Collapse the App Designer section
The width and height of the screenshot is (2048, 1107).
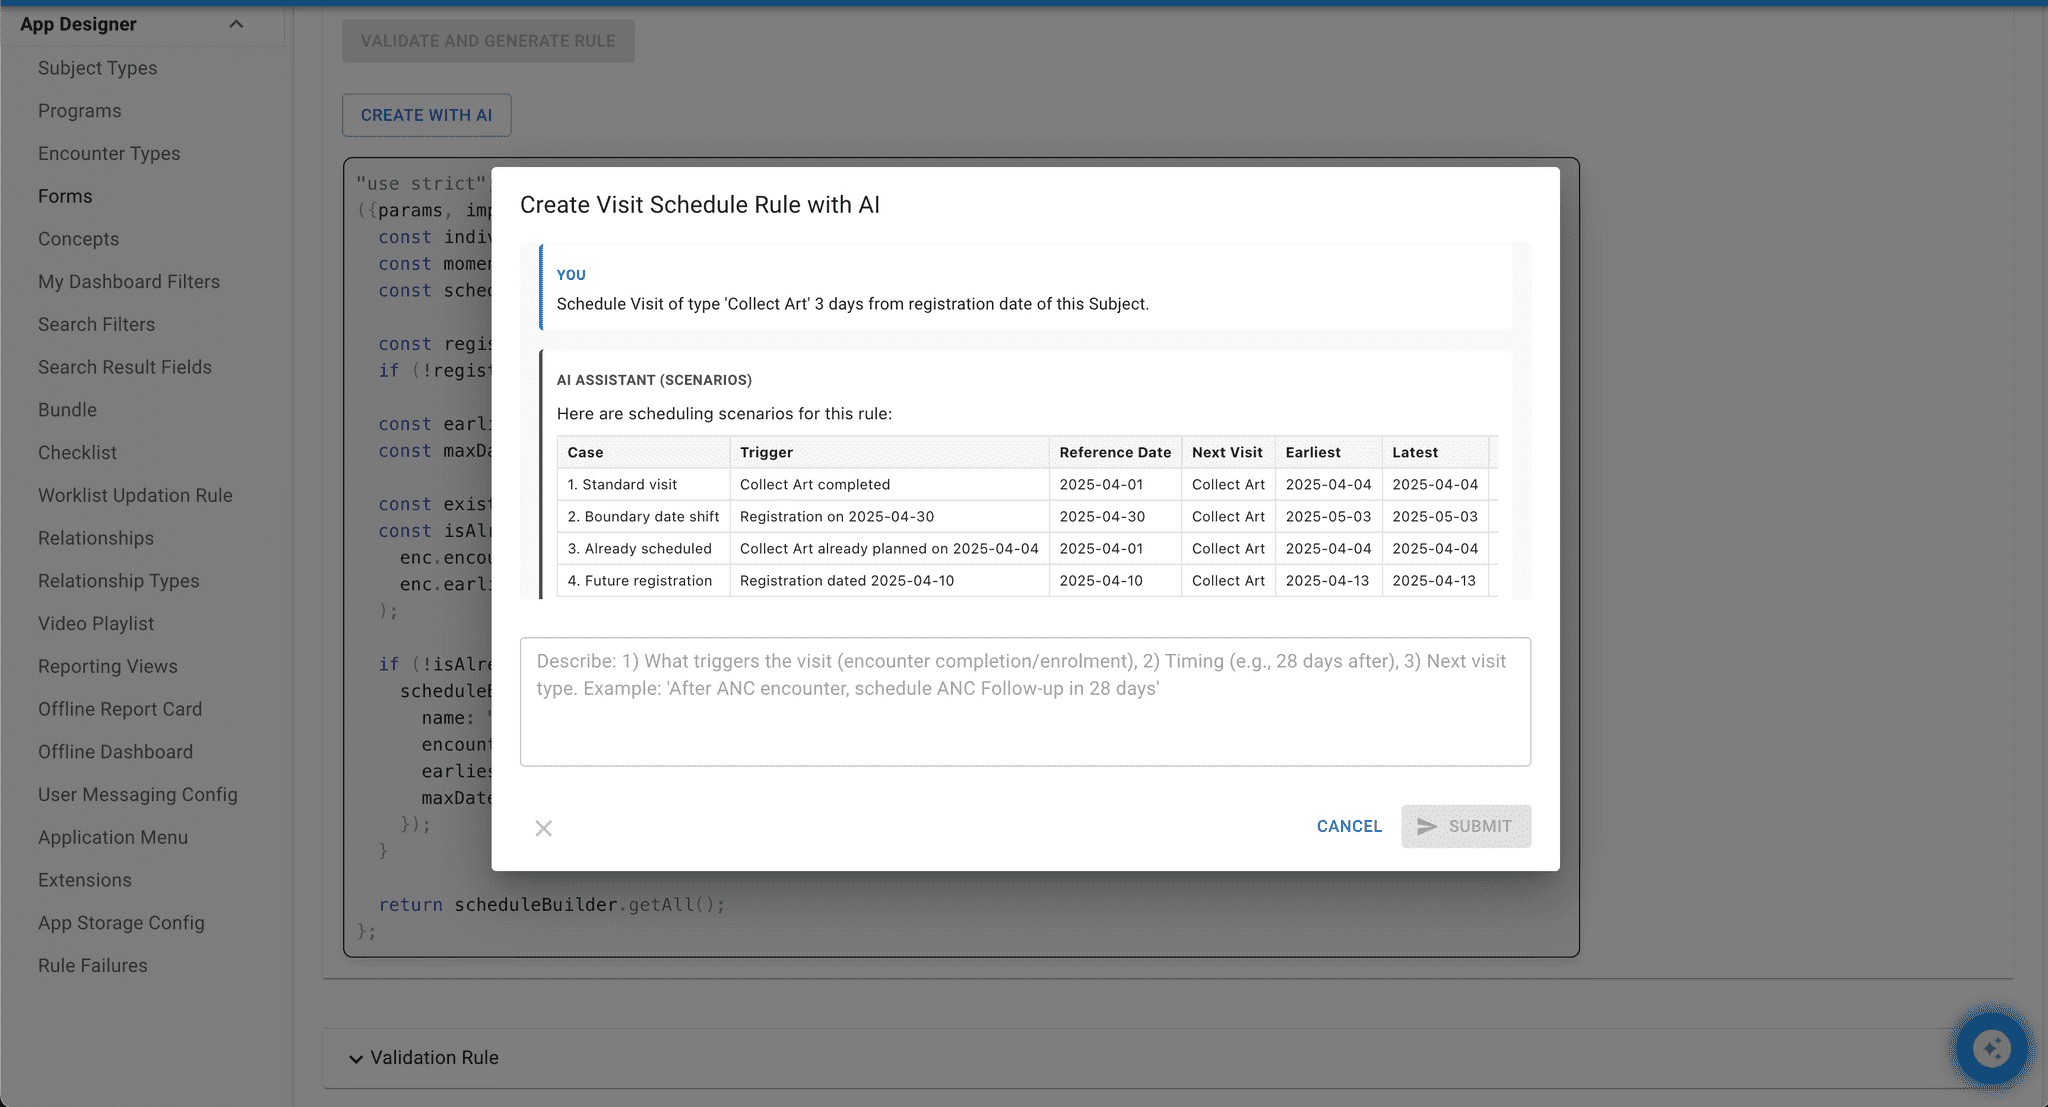tap(237, 23)
